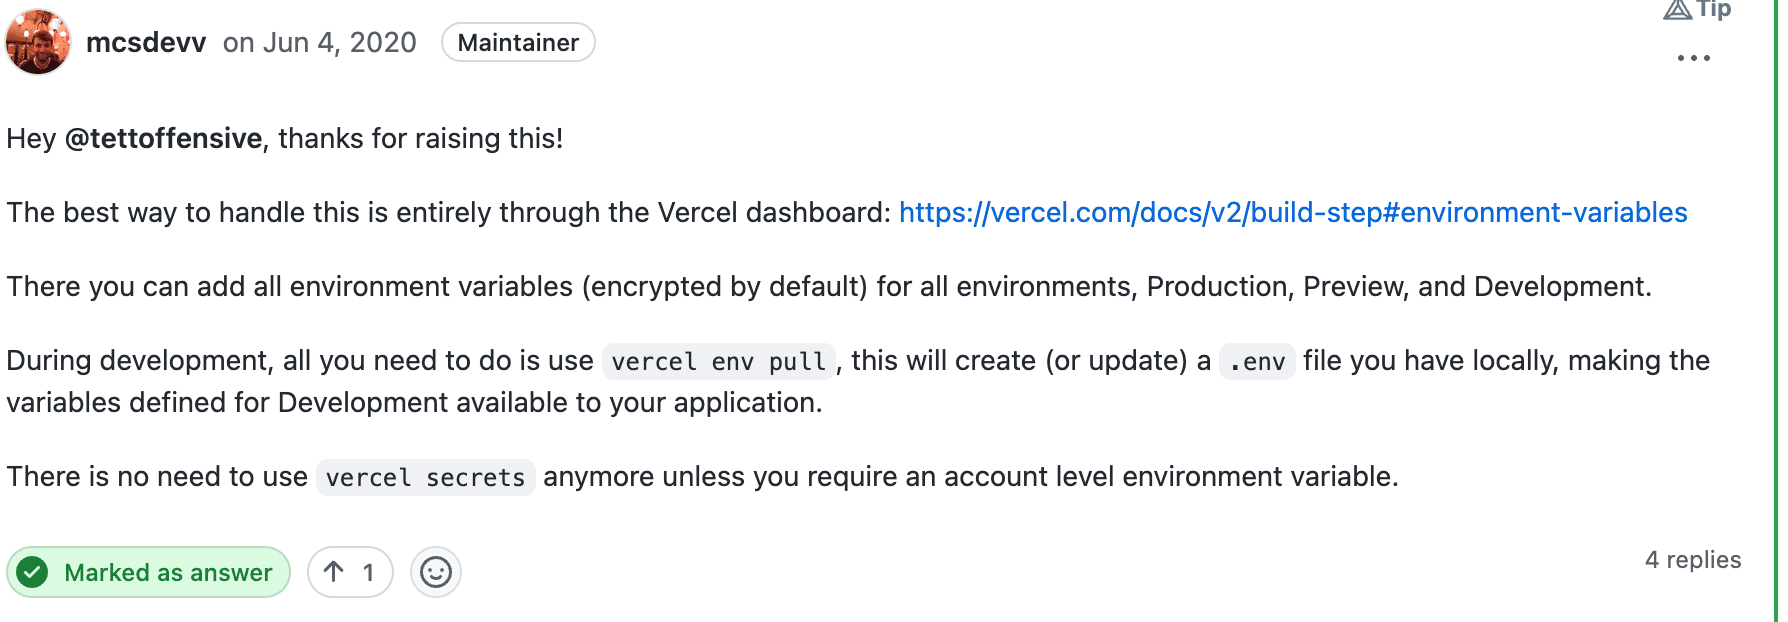
Task: Expand the comment options via the ellipsis
Action: pos(1694,57)
